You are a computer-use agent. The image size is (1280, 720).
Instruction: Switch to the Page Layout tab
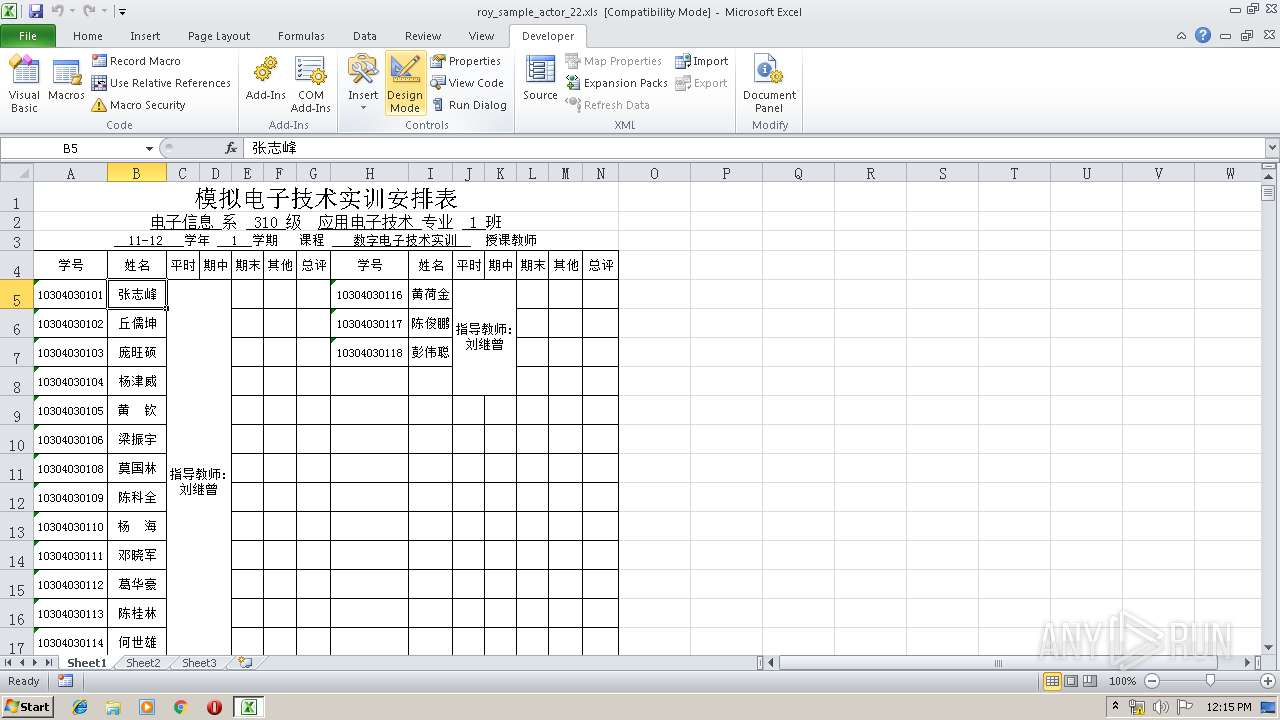pyautogui.click(x=219, y=36)
